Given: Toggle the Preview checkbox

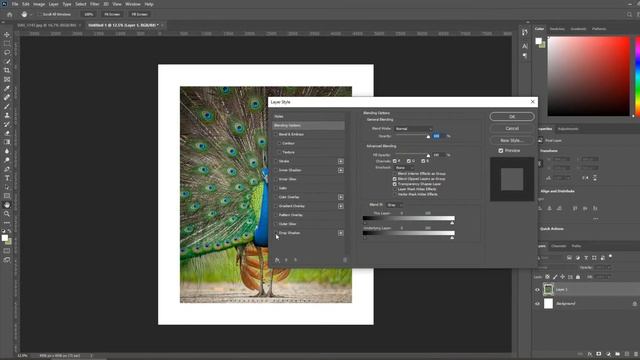Looking at the screenshot, I should 501,151.
